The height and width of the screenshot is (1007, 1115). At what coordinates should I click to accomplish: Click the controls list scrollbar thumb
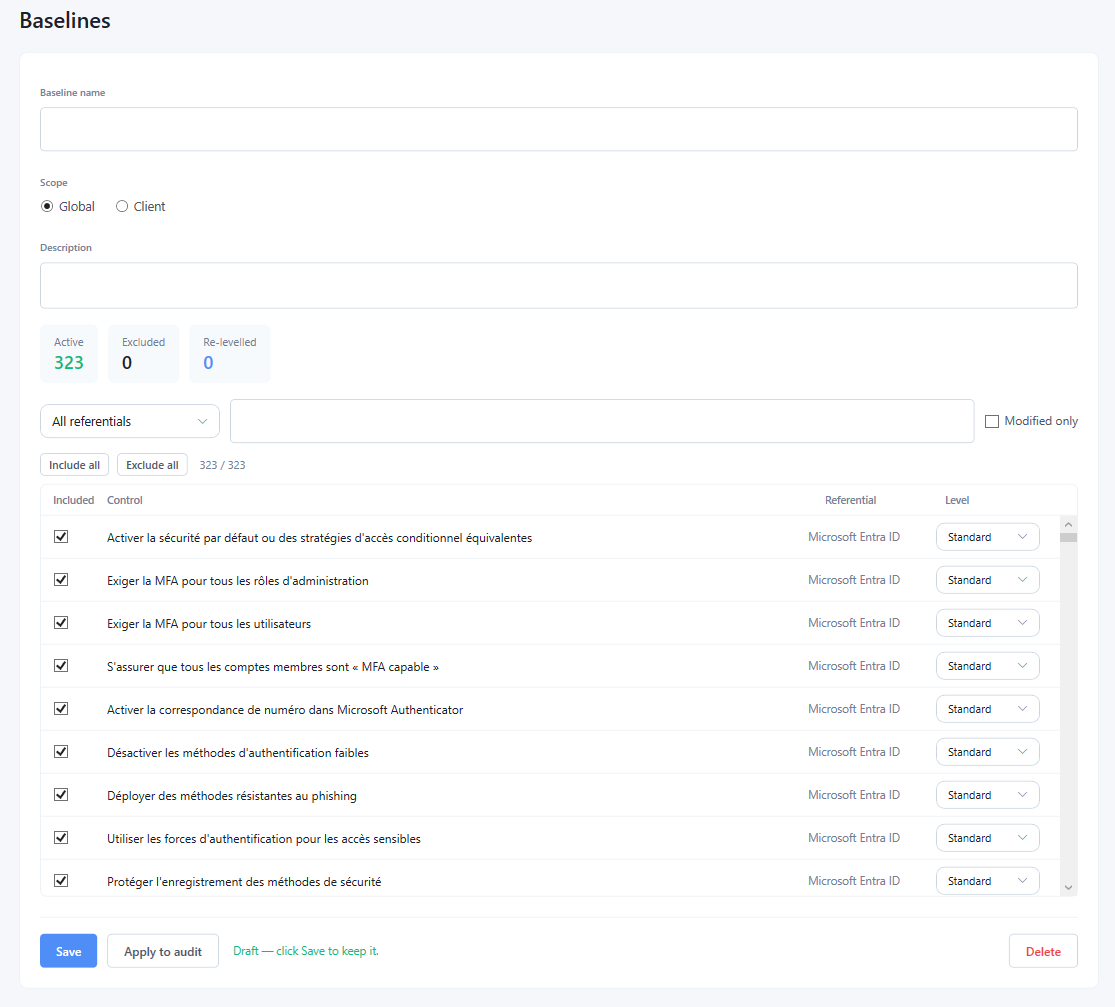pos(1068,537)
